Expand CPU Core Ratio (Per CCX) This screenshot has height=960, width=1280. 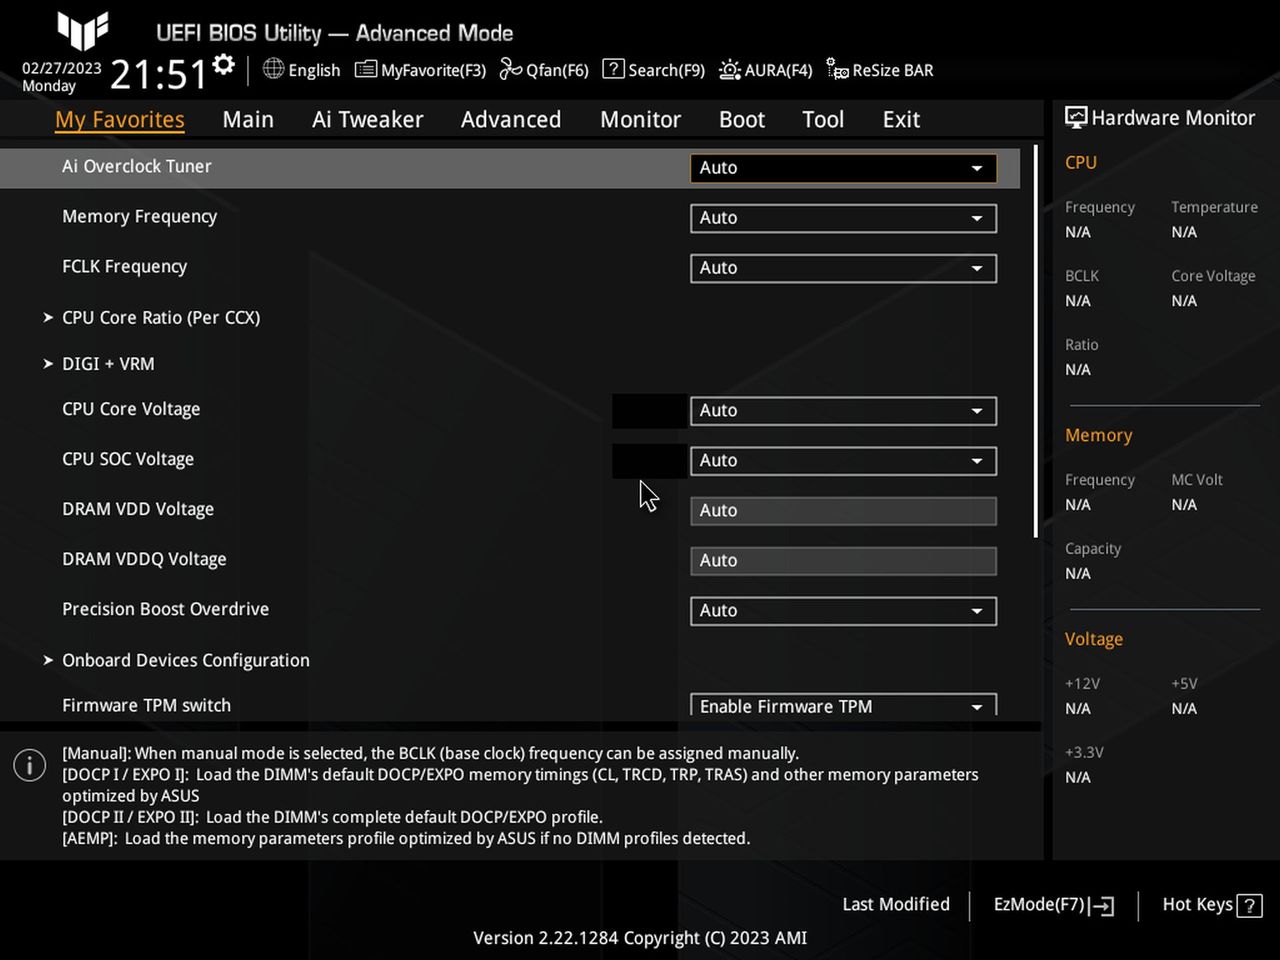161,317
